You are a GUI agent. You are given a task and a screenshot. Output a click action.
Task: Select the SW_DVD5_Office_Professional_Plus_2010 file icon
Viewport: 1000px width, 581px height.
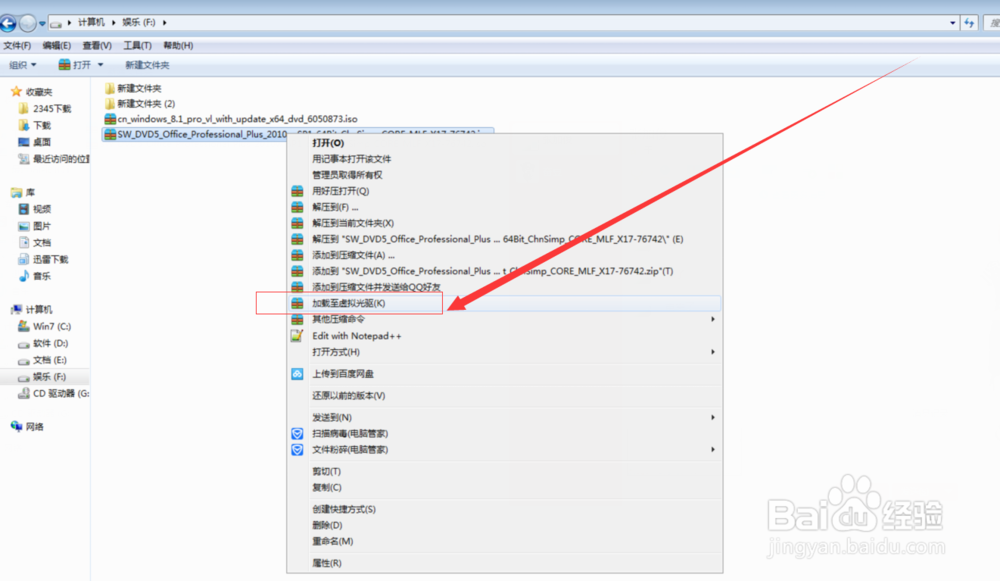click(110, 134)
